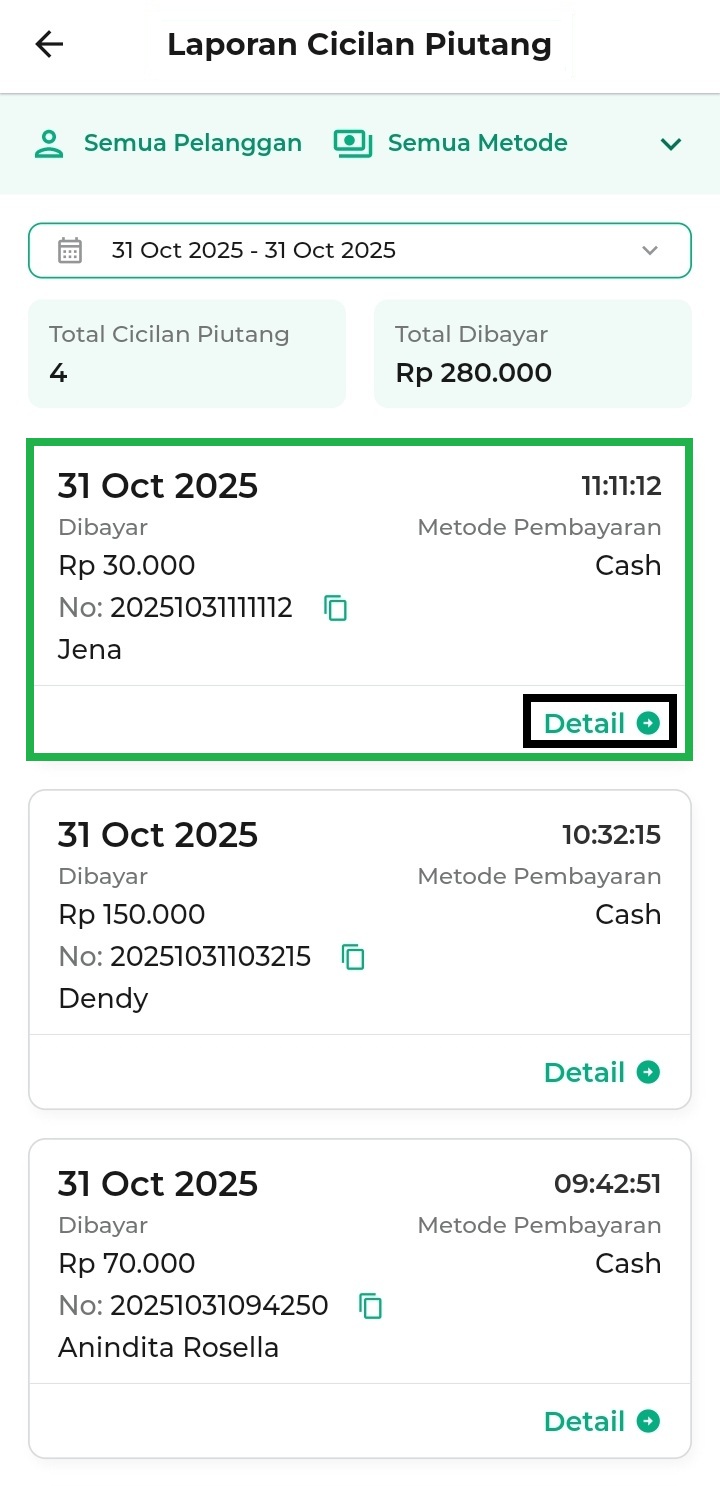
Task: Select Semua Pelanggan filter
Action: 192,143
